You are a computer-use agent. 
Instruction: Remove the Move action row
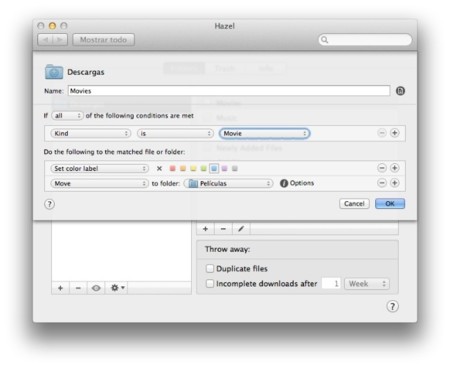coord(382,183)
